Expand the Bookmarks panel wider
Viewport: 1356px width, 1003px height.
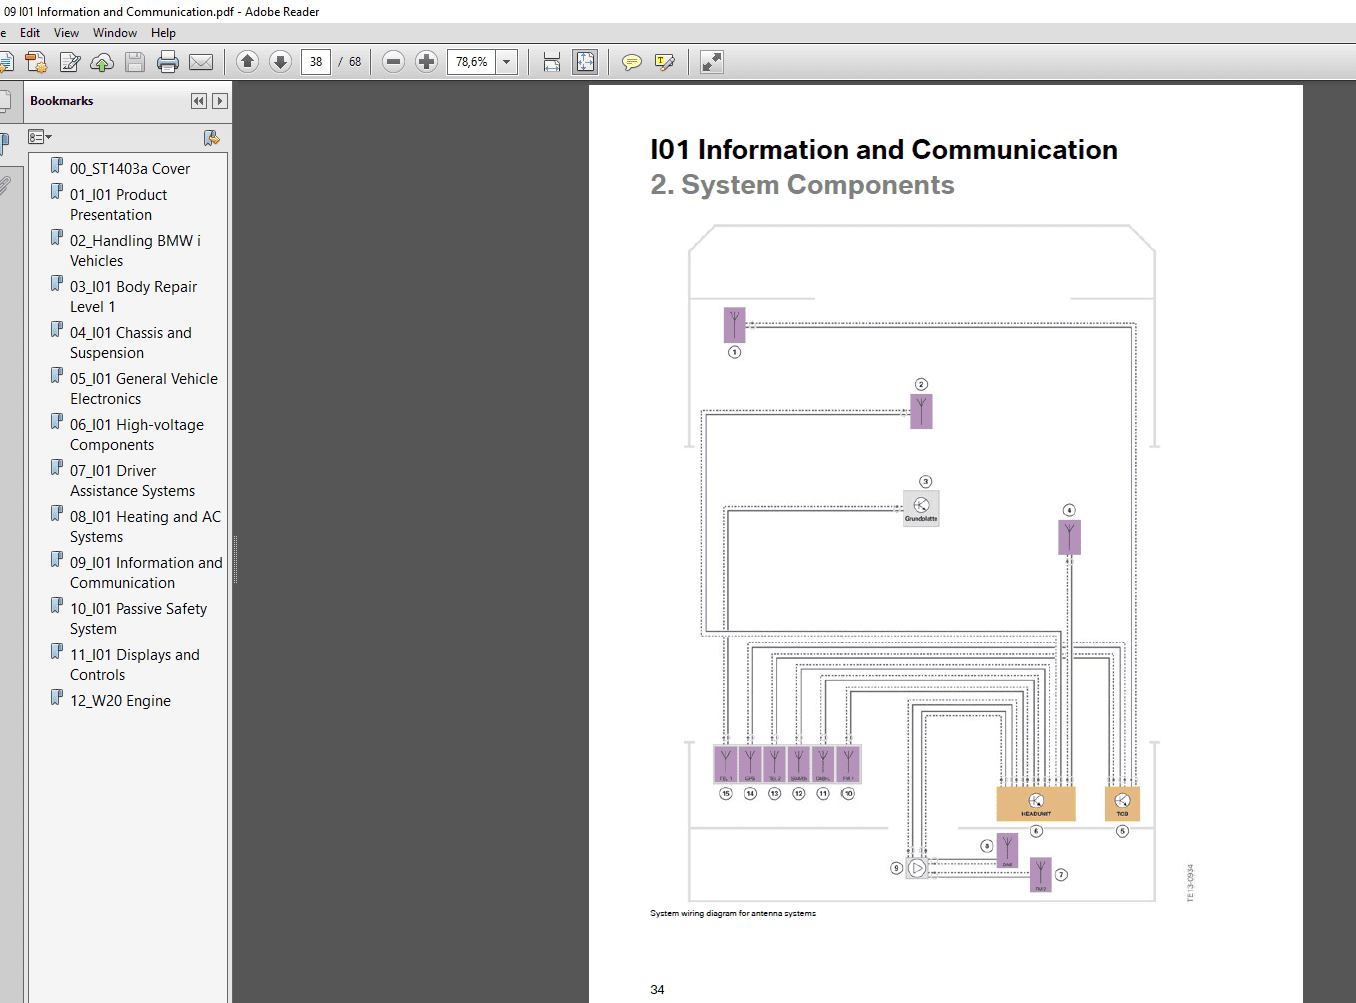click(220, 101)
